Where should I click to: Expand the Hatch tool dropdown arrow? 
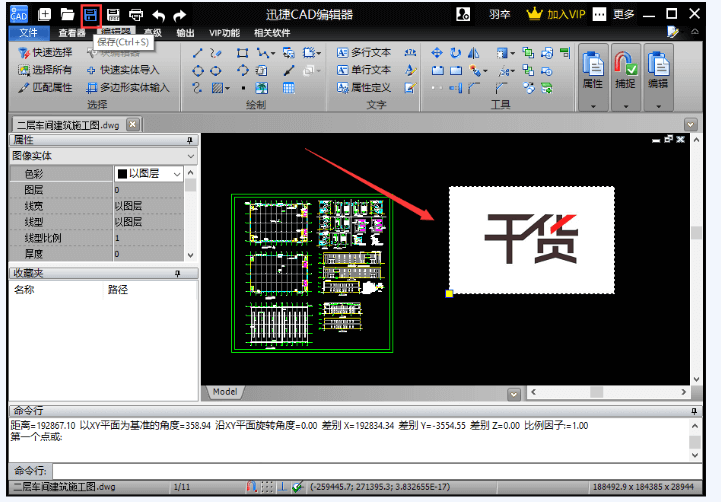pos(227,88)
